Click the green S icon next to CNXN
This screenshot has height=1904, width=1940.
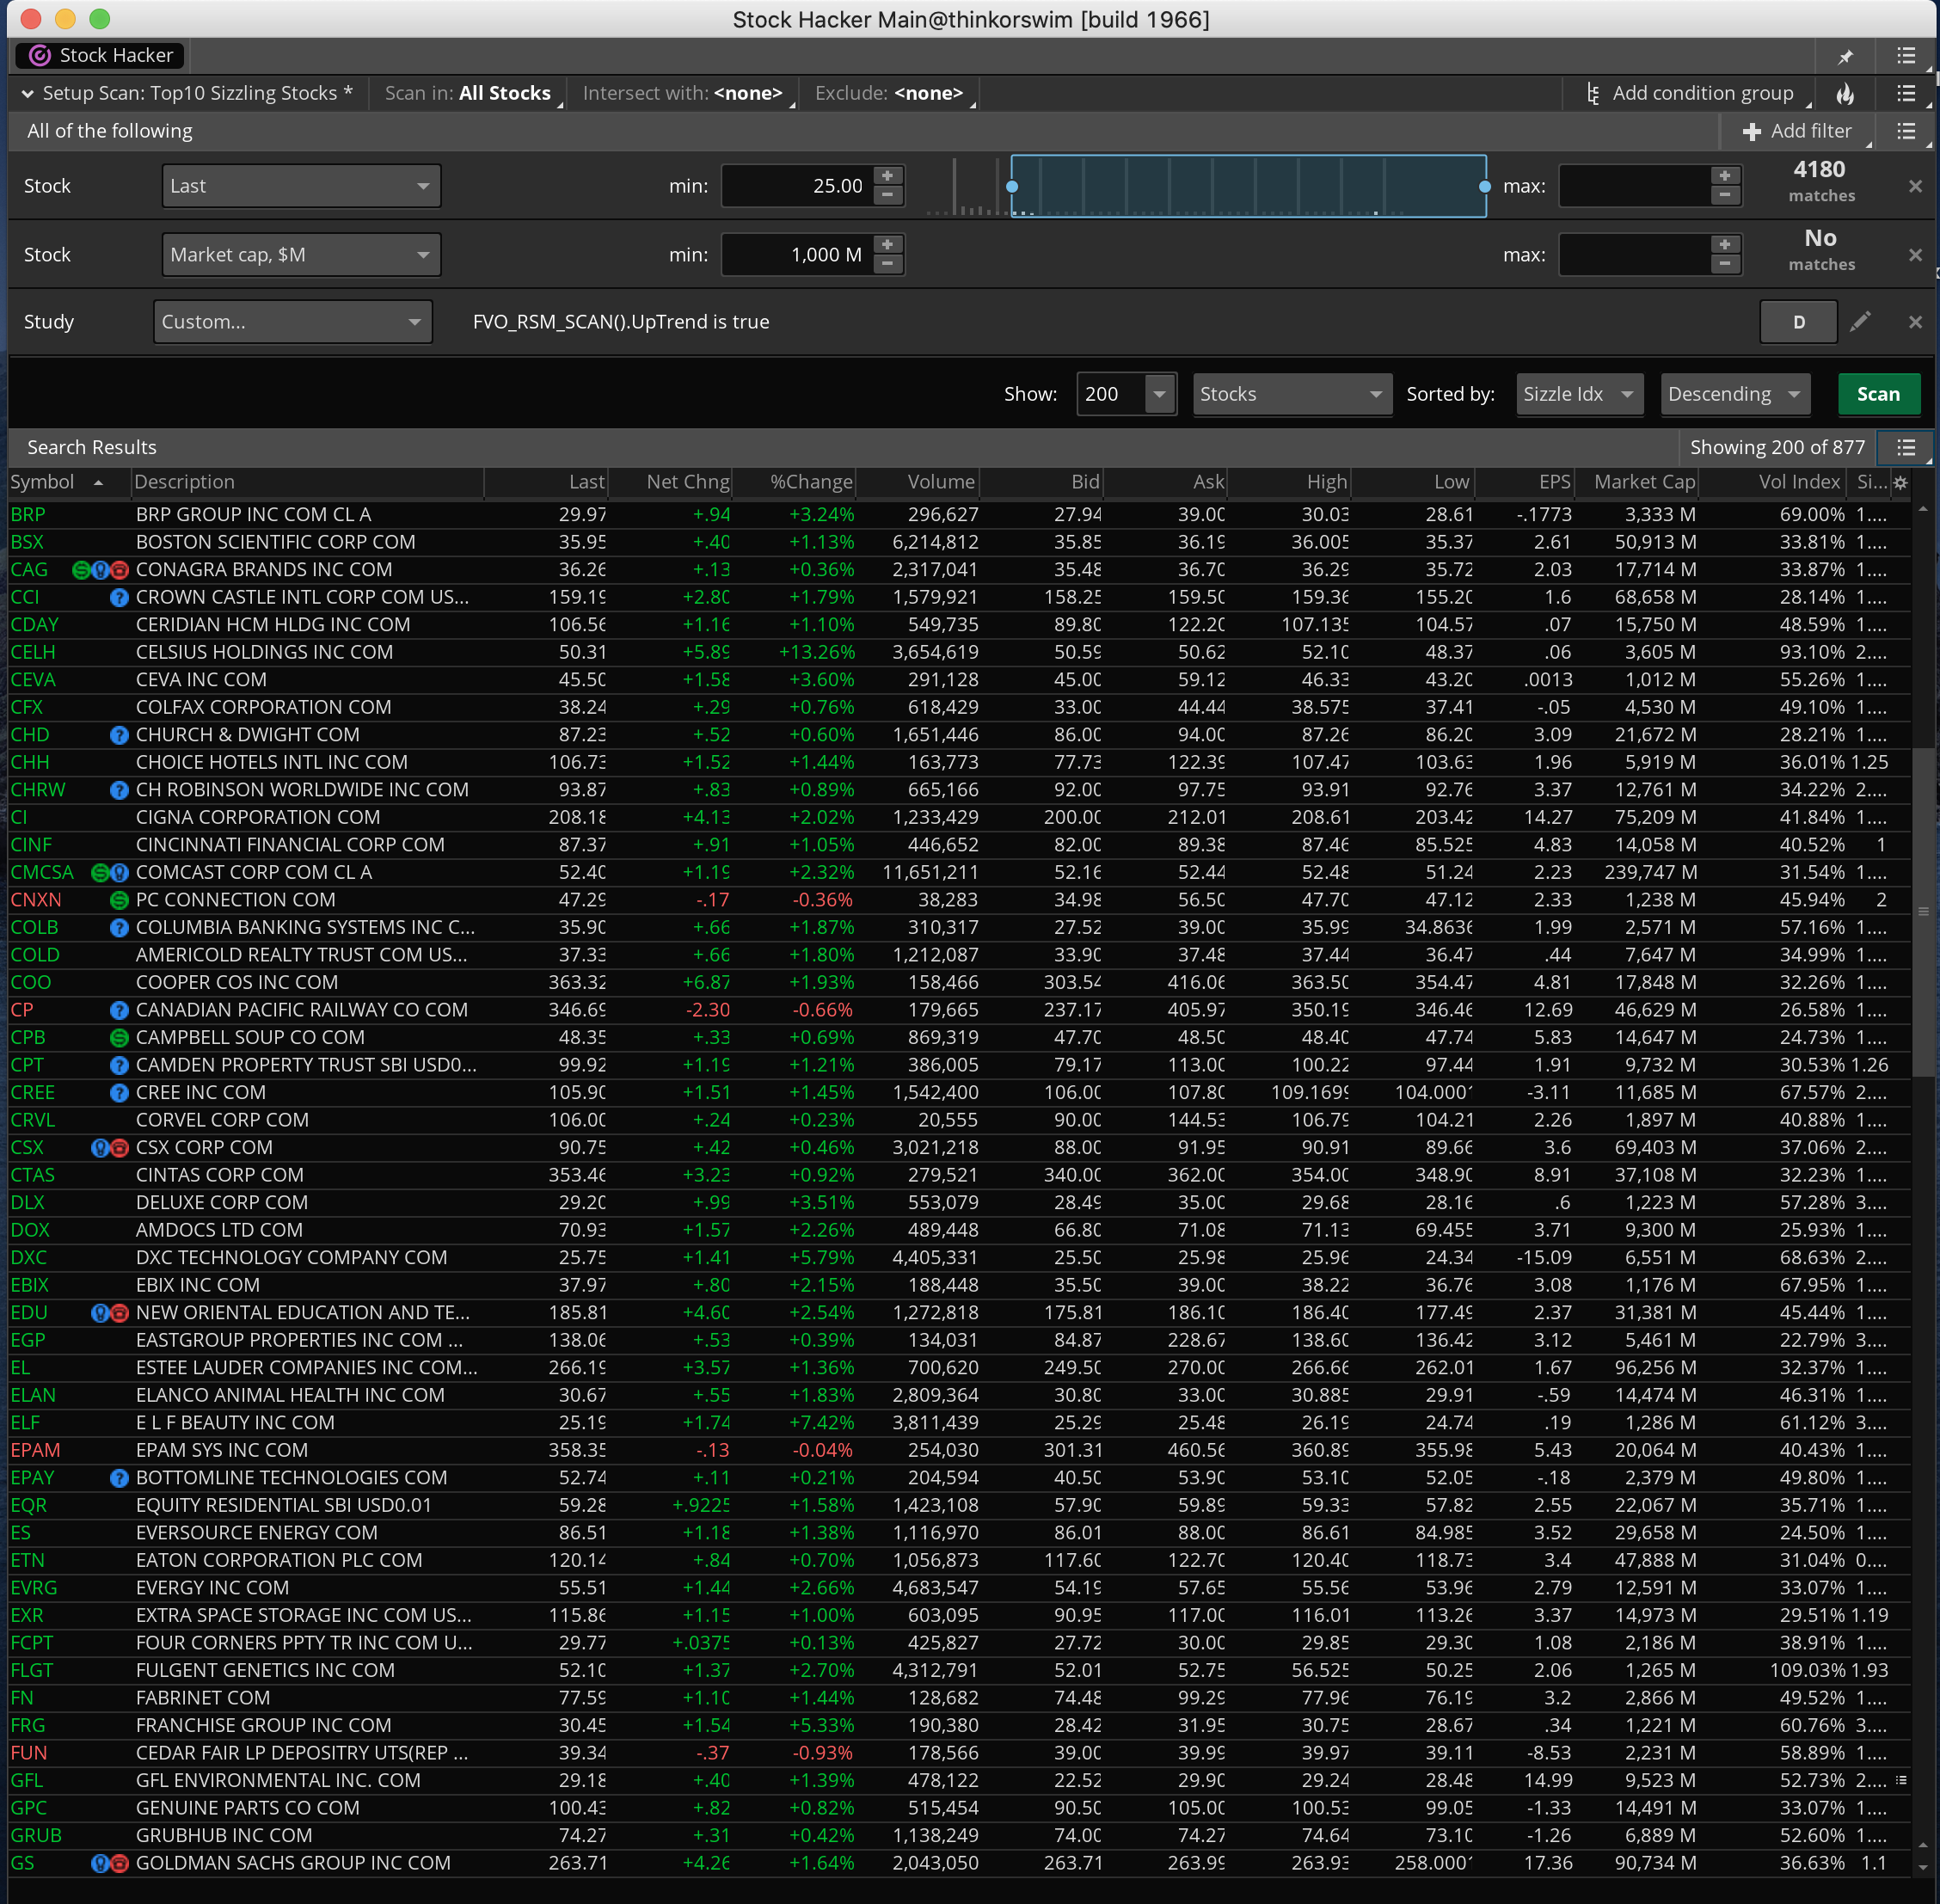point(119,900)
